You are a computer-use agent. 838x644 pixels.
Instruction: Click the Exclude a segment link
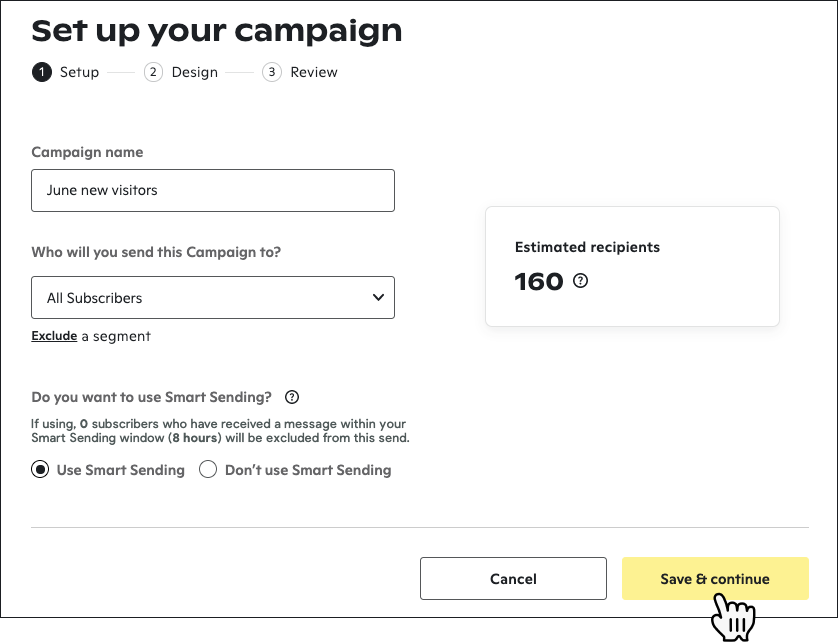click(x=54, y=336)
